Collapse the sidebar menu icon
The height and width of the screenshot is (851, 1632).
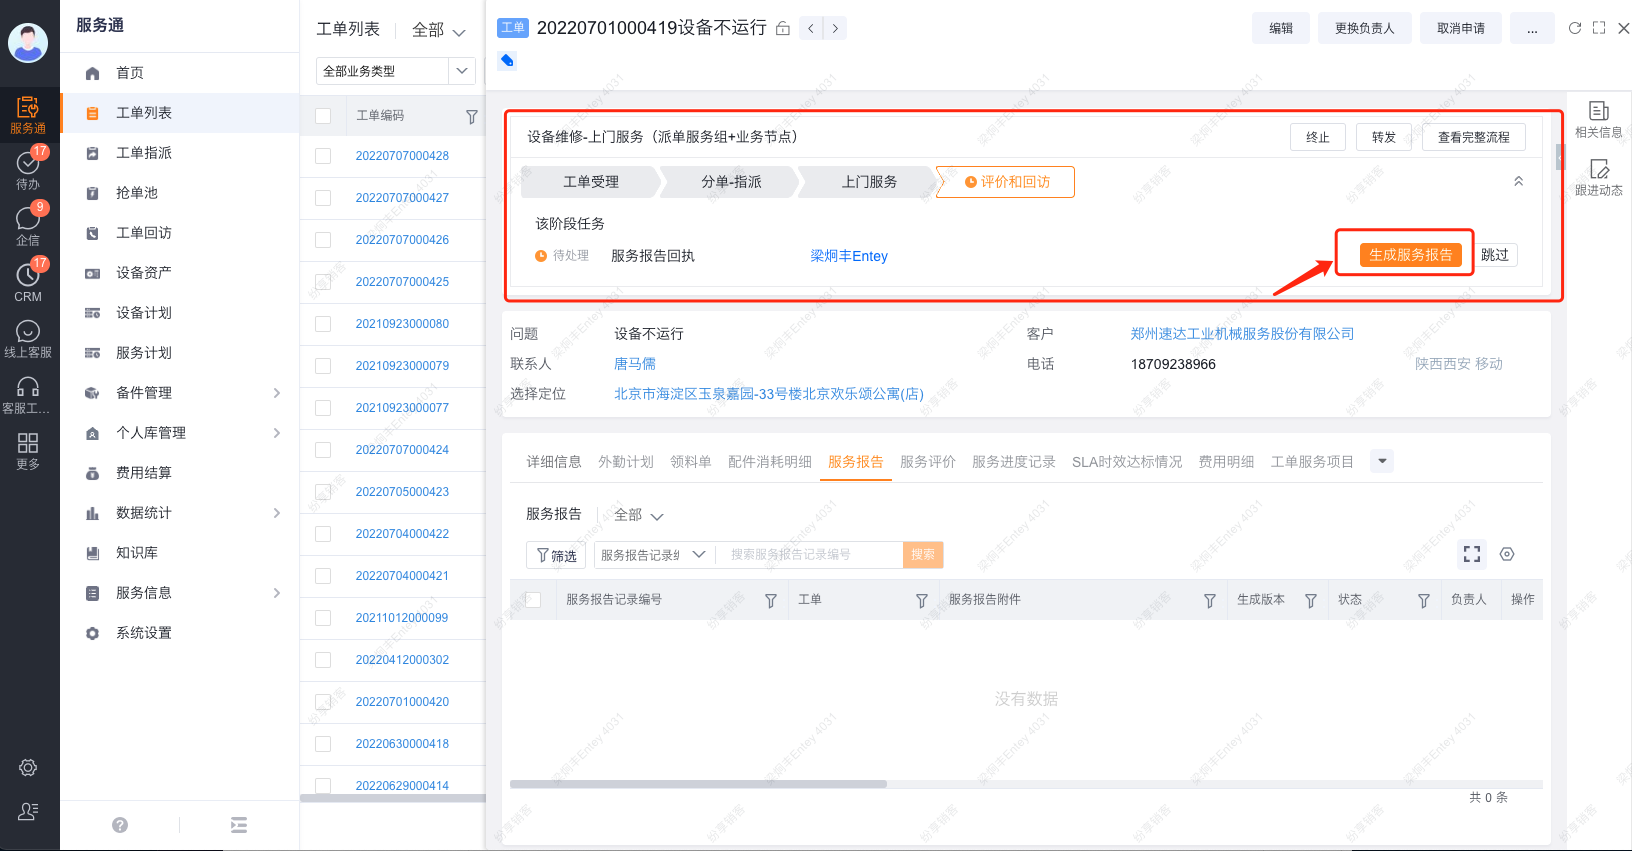click(x=239, y=825)
